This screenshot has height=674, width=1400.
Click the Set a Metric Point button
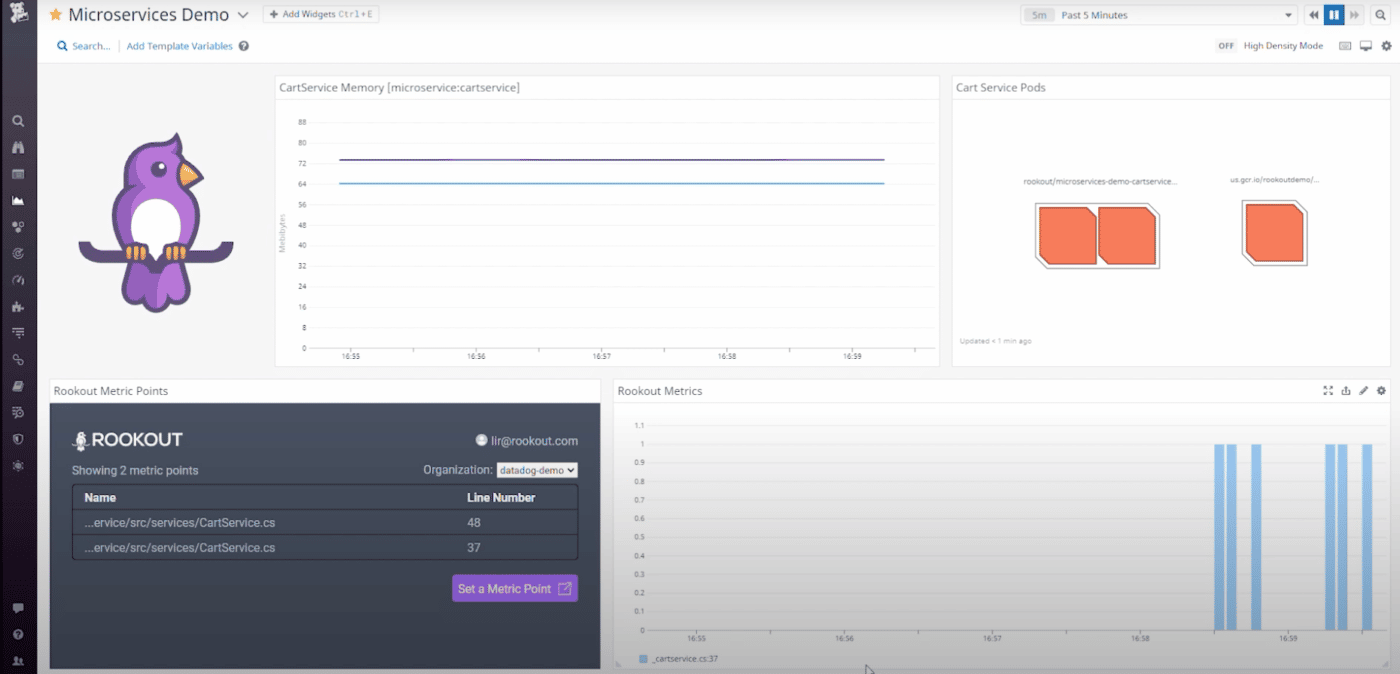(x=514, y=588)
